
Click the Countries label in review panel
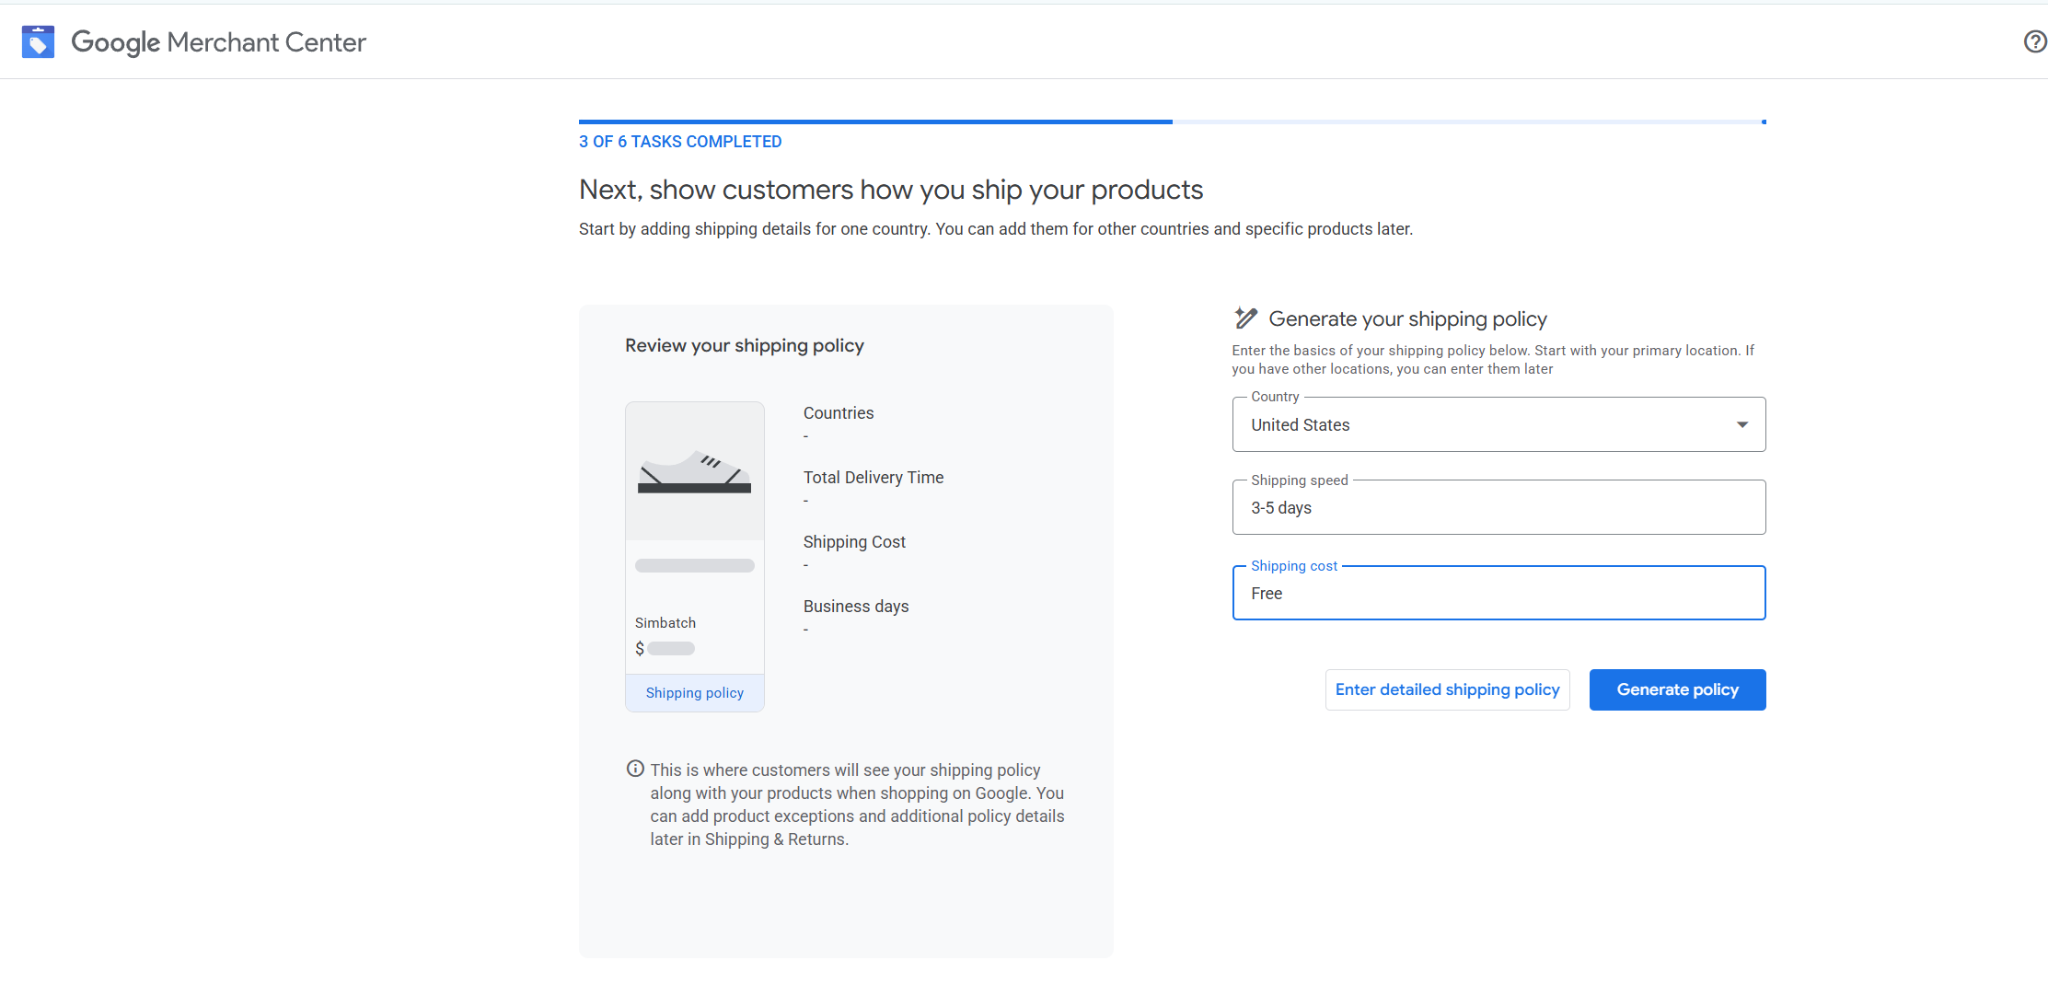click(x=838, y=413)
